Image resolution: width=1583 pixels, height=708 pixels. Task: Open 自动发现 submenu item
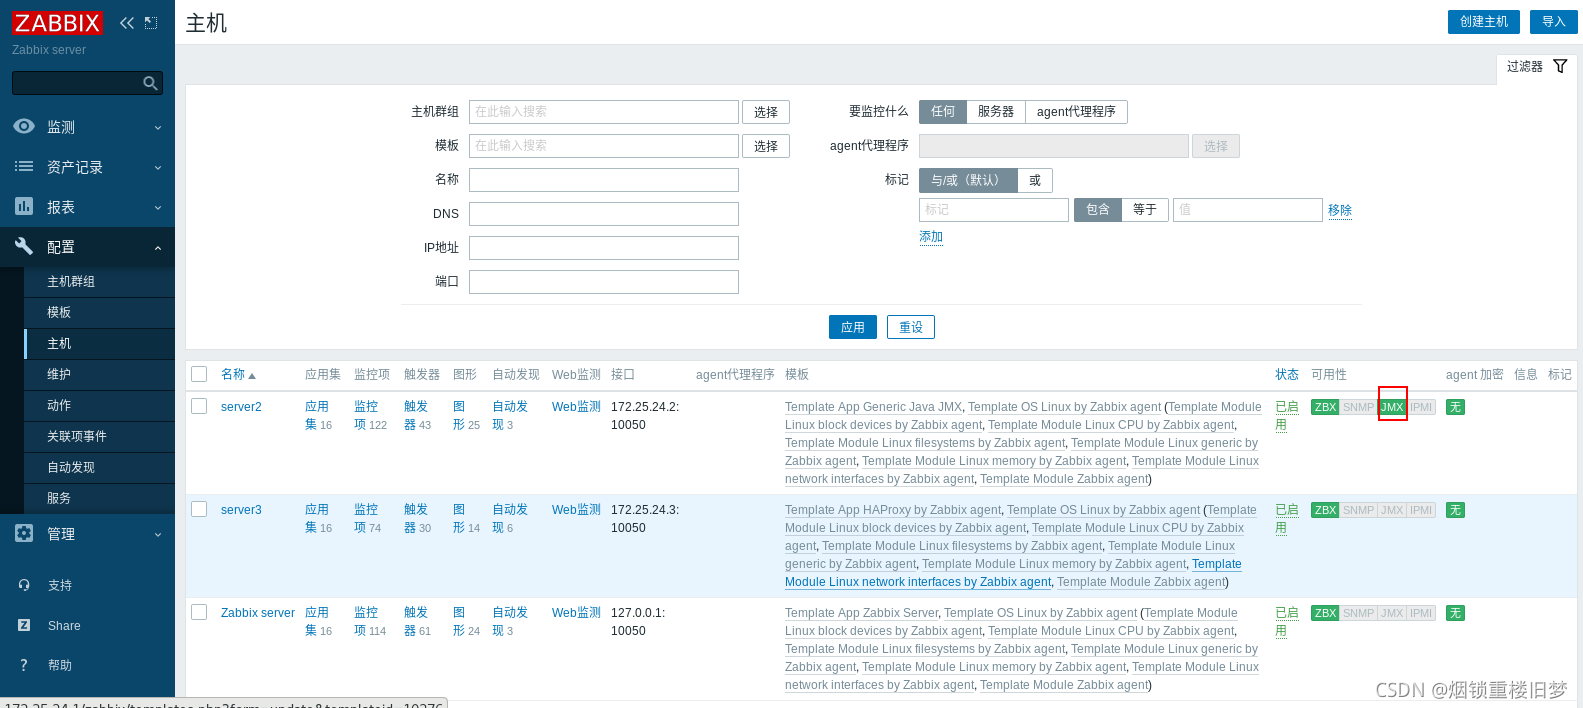[x=99, y=467]
